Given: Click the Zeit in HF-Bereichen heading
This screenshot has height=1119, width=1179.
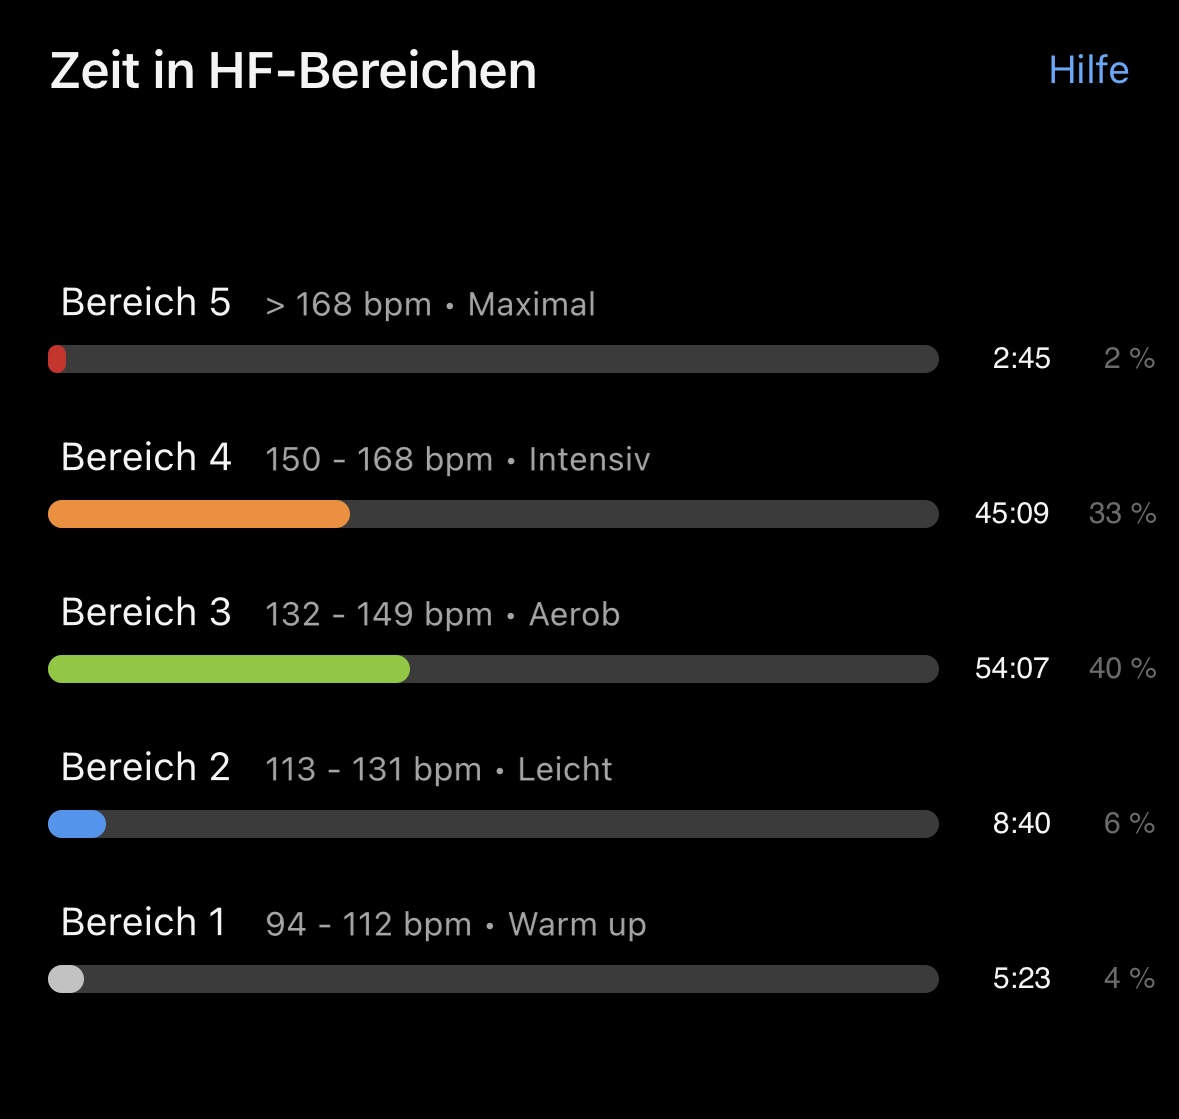Looking at the screenshot, I should [x=293, y=71].
